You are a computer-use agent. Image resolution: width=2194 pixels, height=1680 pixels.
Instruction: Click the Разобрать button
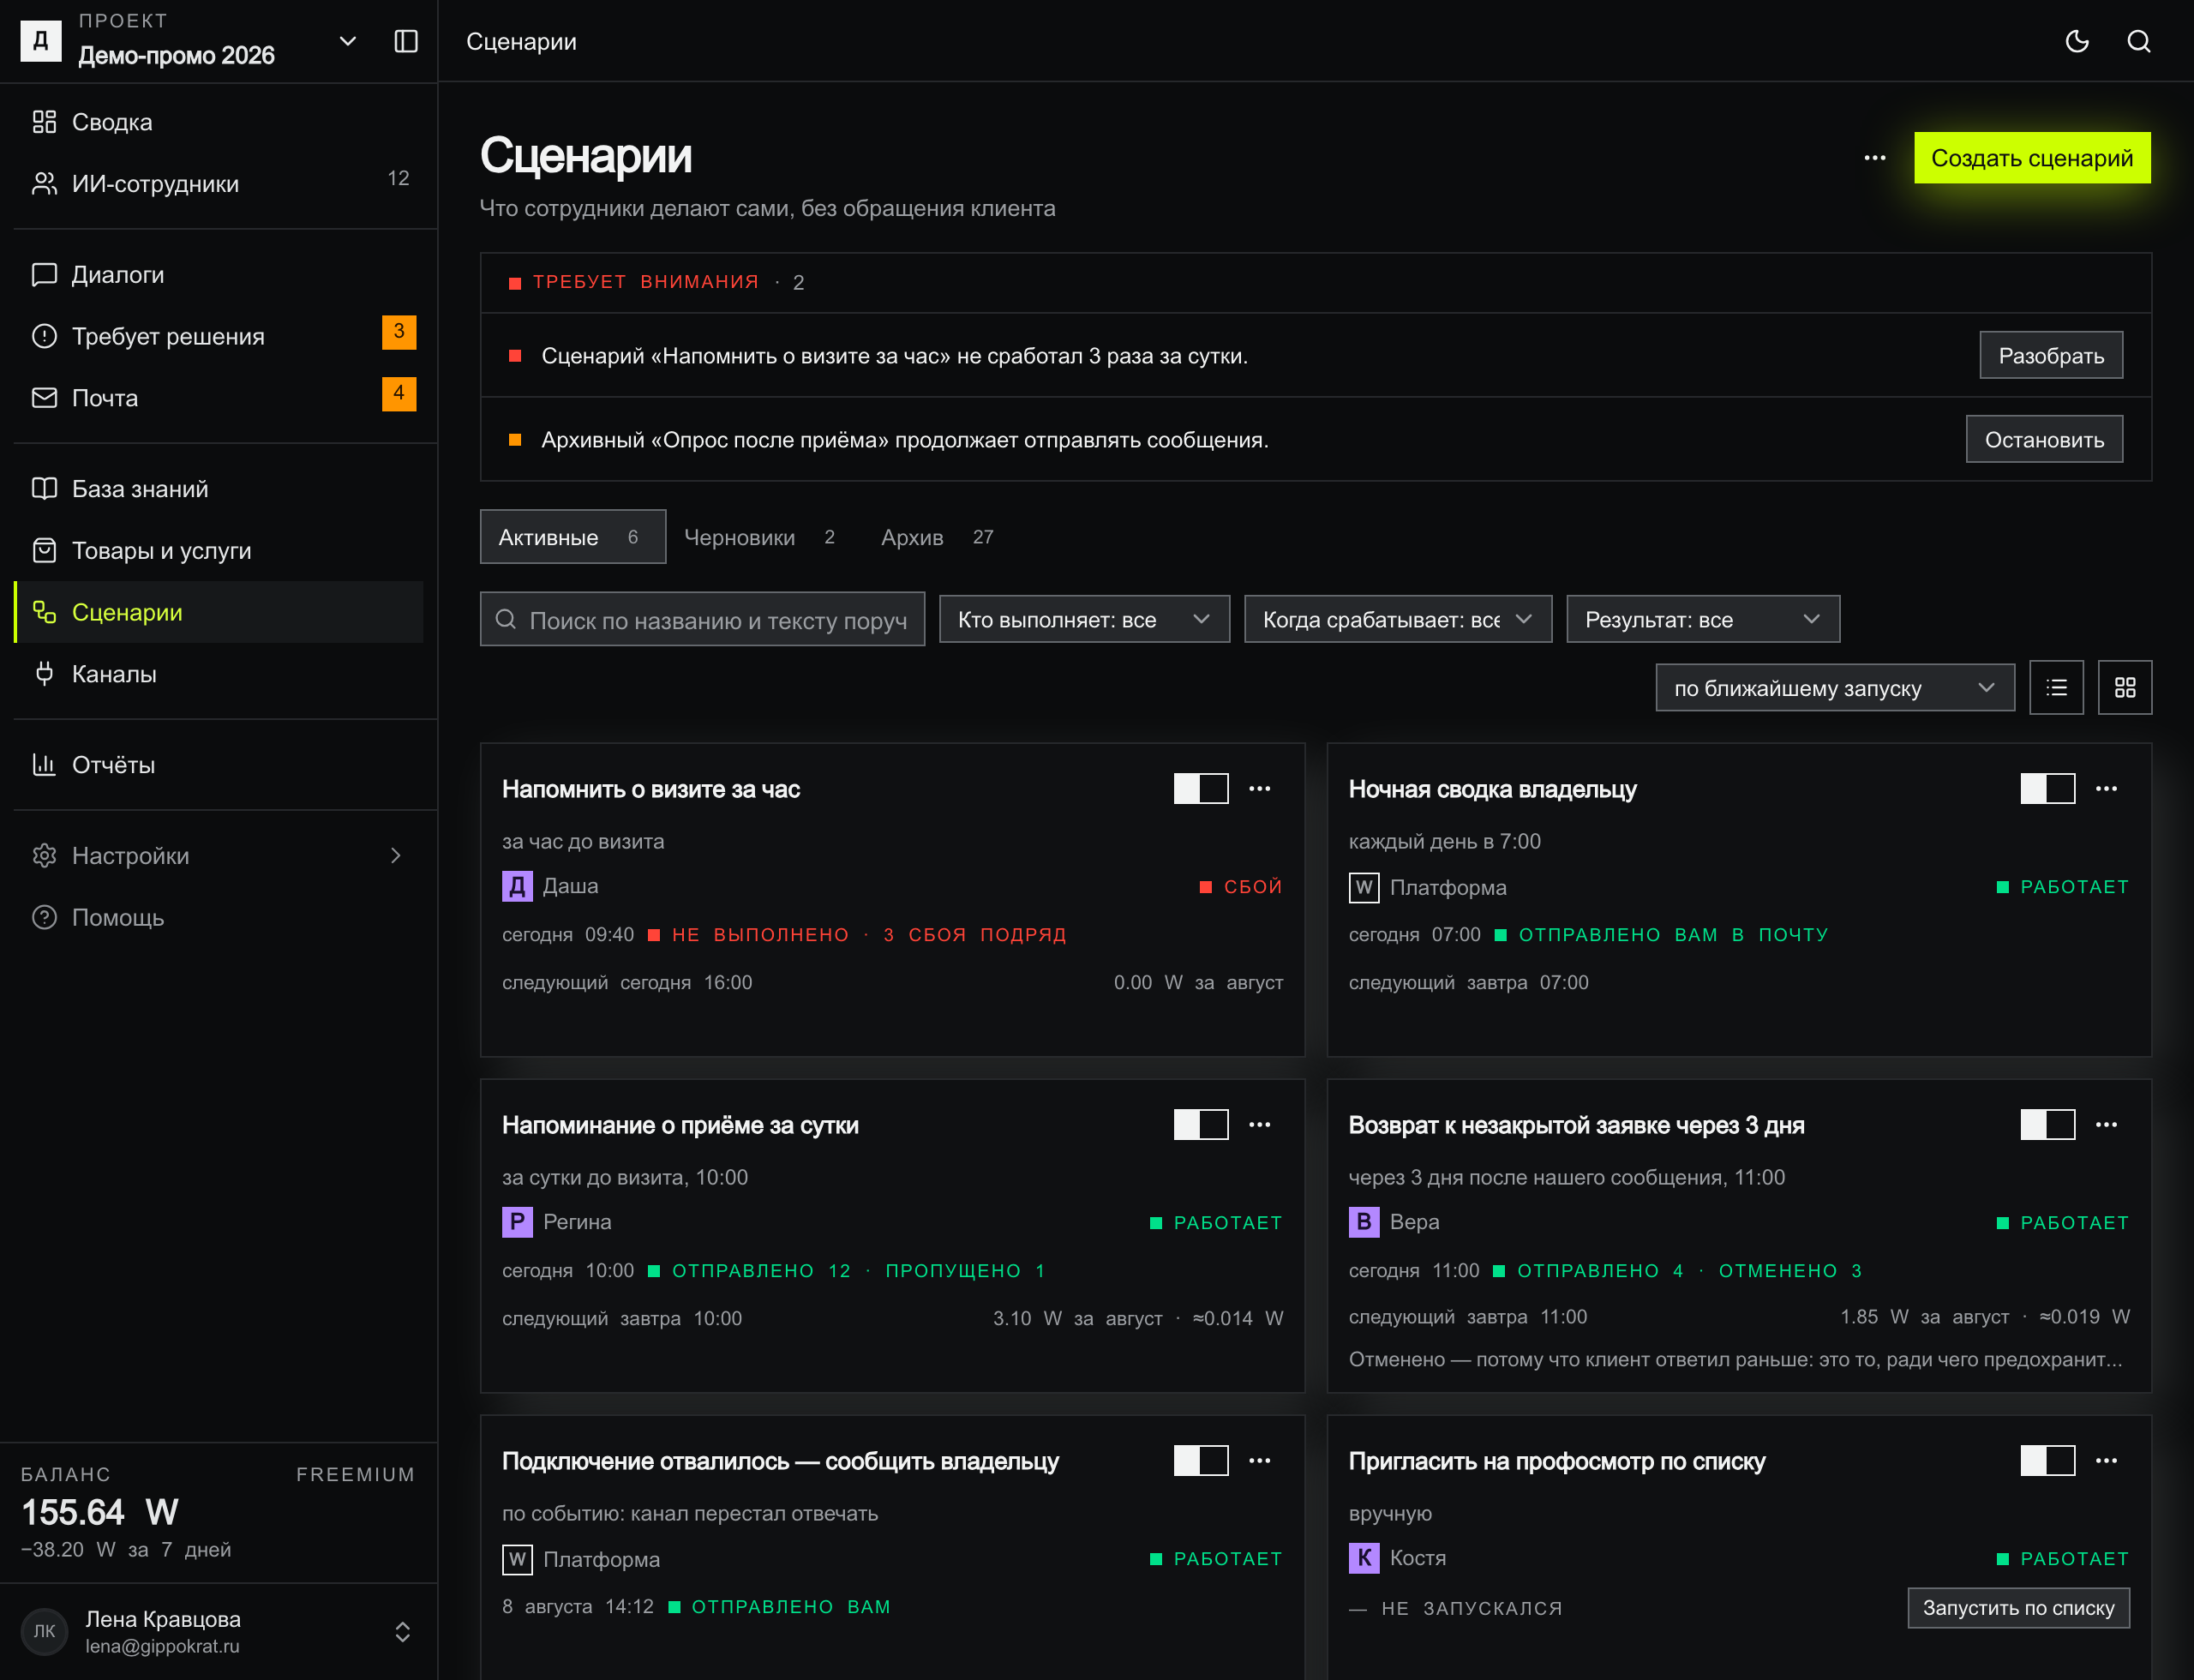point(2051,356)
